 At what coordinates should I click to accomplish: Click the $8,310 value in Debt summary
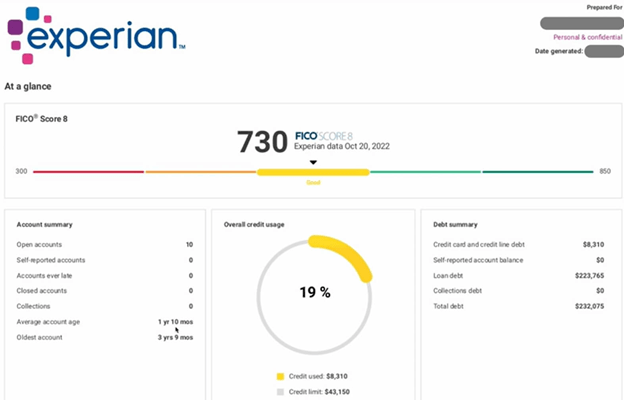pos(593,244)
